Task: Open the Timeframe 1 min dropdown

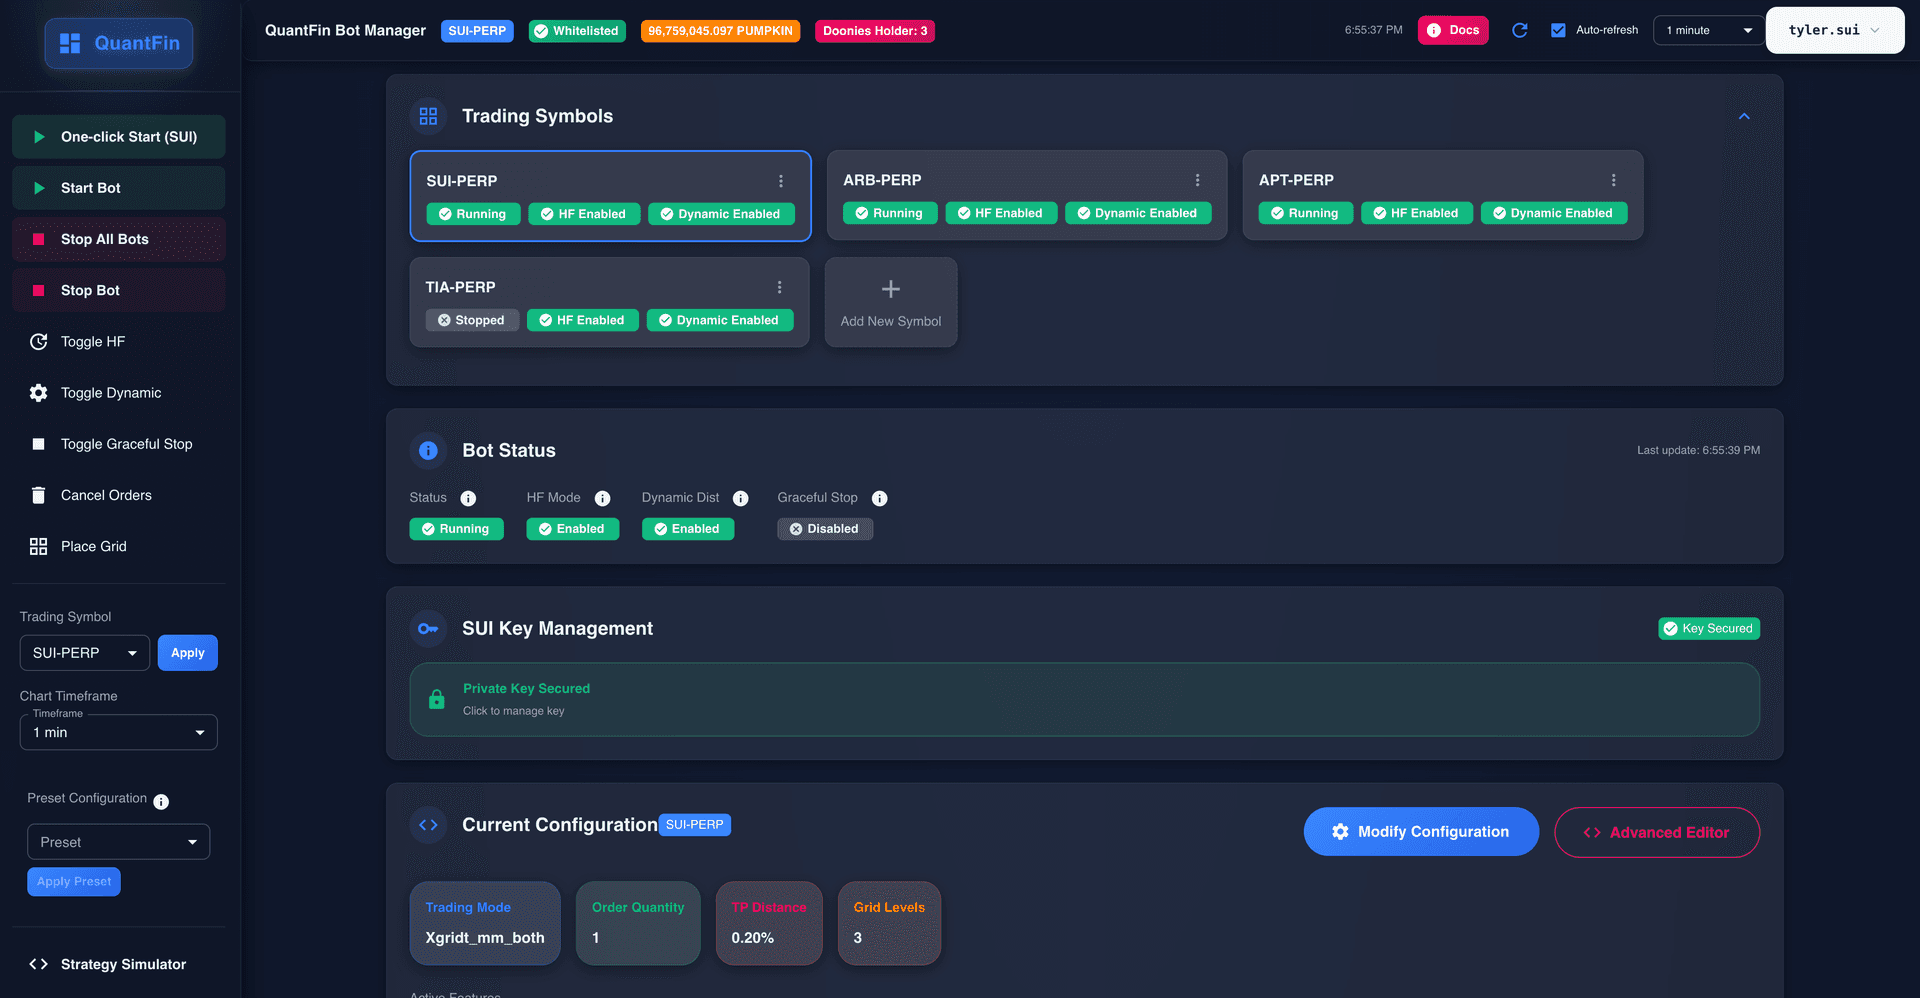Action: pyautogui.click(x=119, y=732)
